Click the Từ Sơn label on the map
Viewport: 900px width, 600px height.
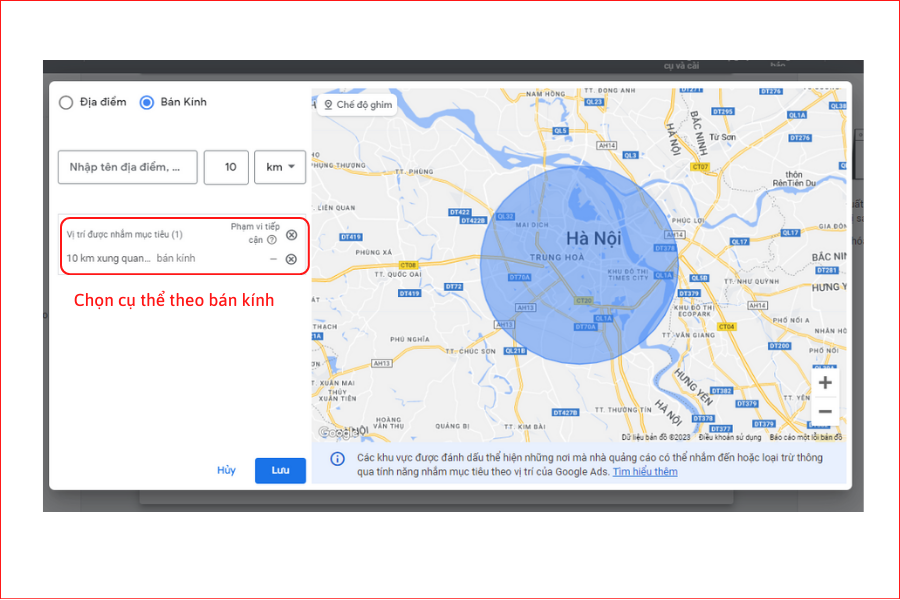722,137
